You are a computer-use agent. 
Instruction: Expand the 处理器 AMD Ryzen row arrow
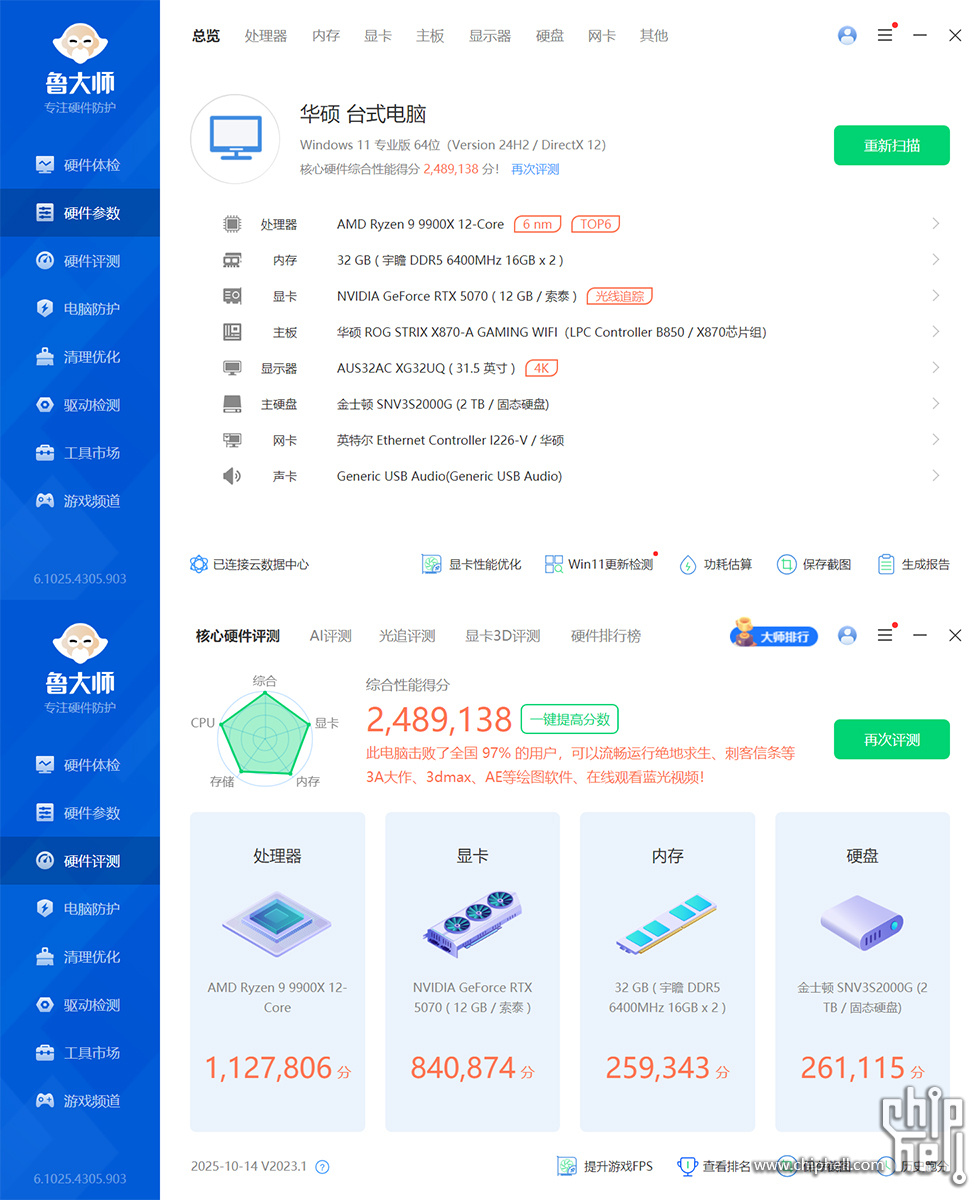[x=935, y=224]
